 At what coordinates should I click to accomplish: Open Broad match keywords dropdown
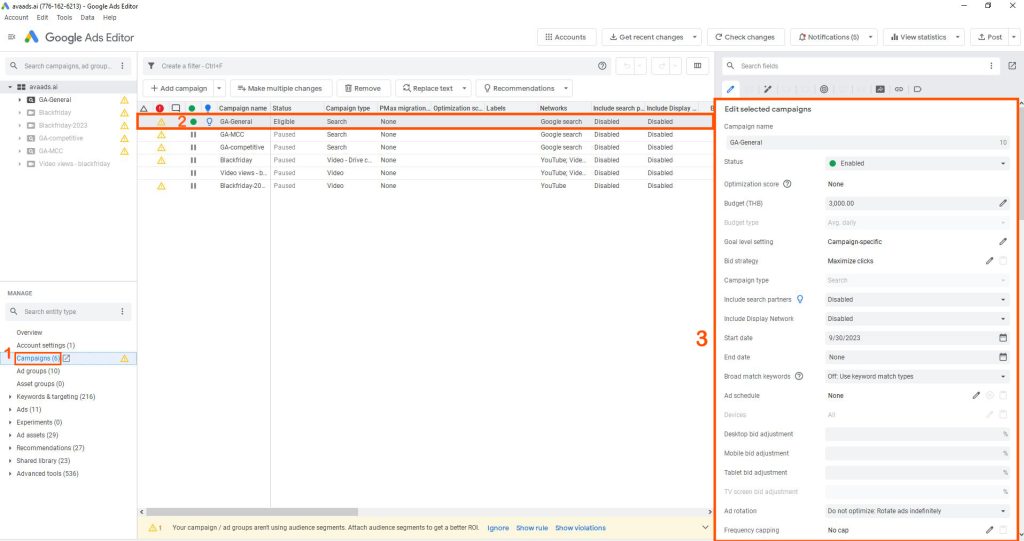pyautogui.click(x=918, y=376)
